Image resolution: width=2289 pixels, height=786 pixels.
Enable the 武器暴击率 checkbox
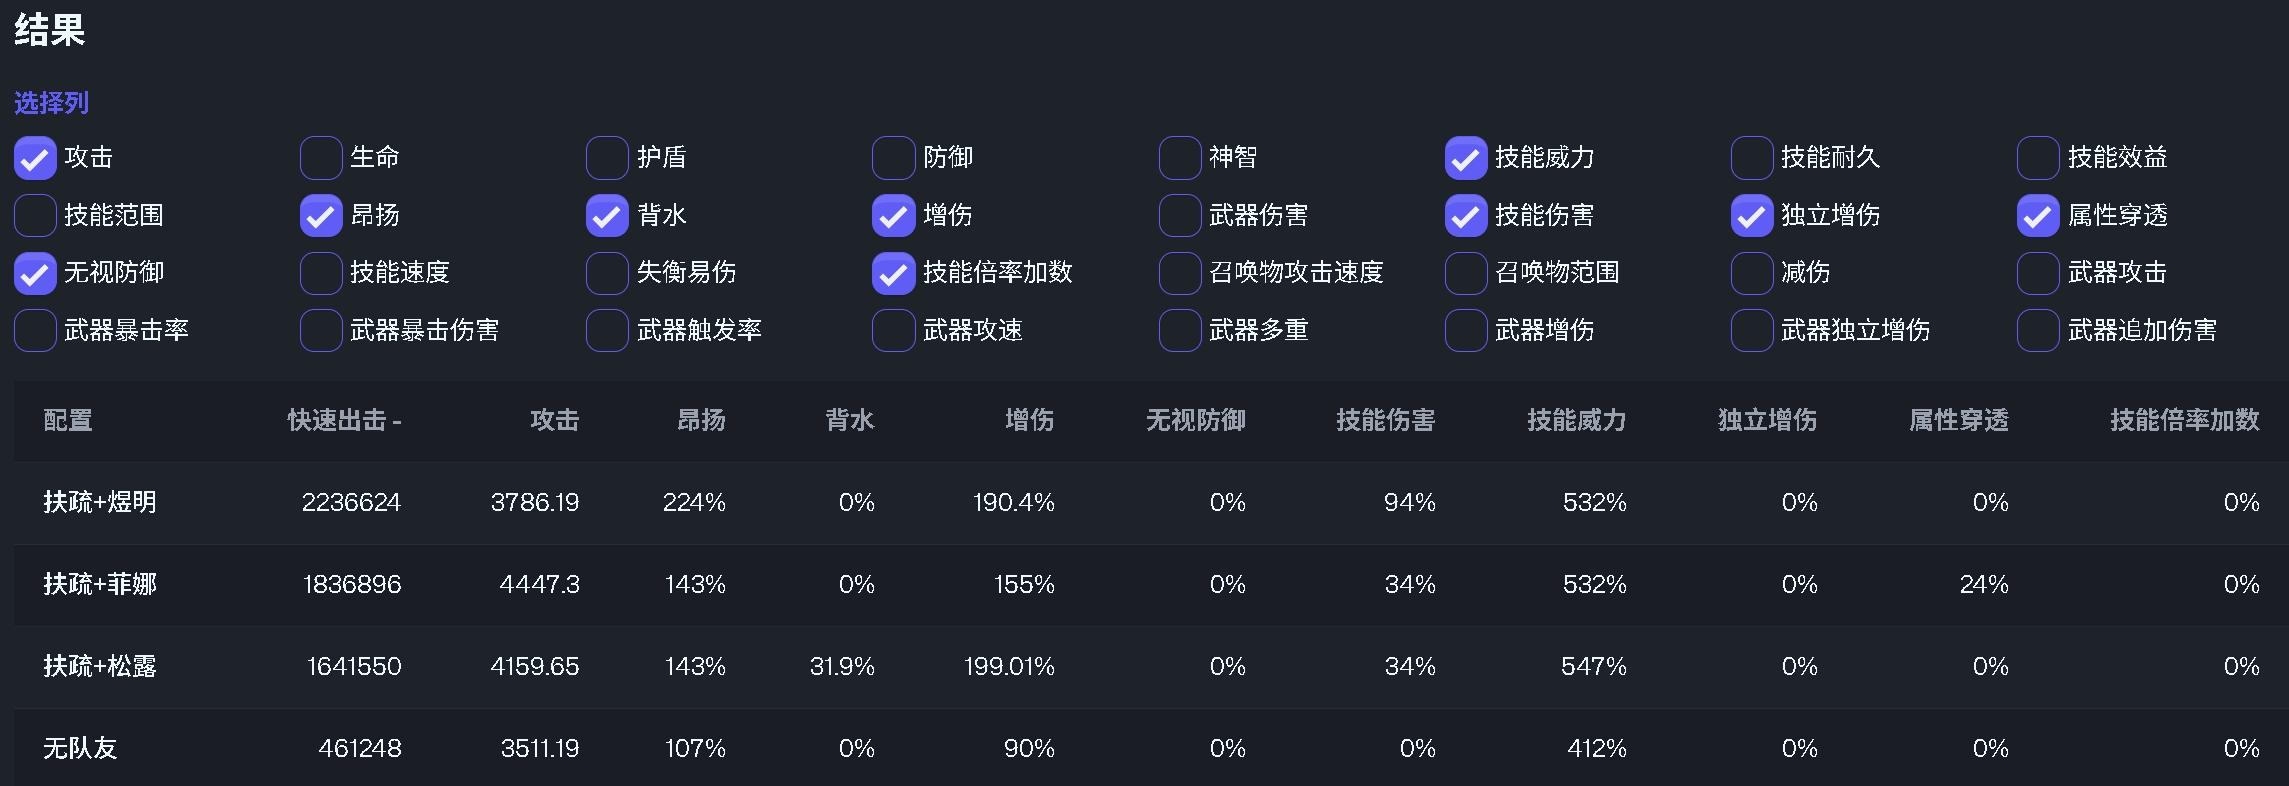[35, 331]
